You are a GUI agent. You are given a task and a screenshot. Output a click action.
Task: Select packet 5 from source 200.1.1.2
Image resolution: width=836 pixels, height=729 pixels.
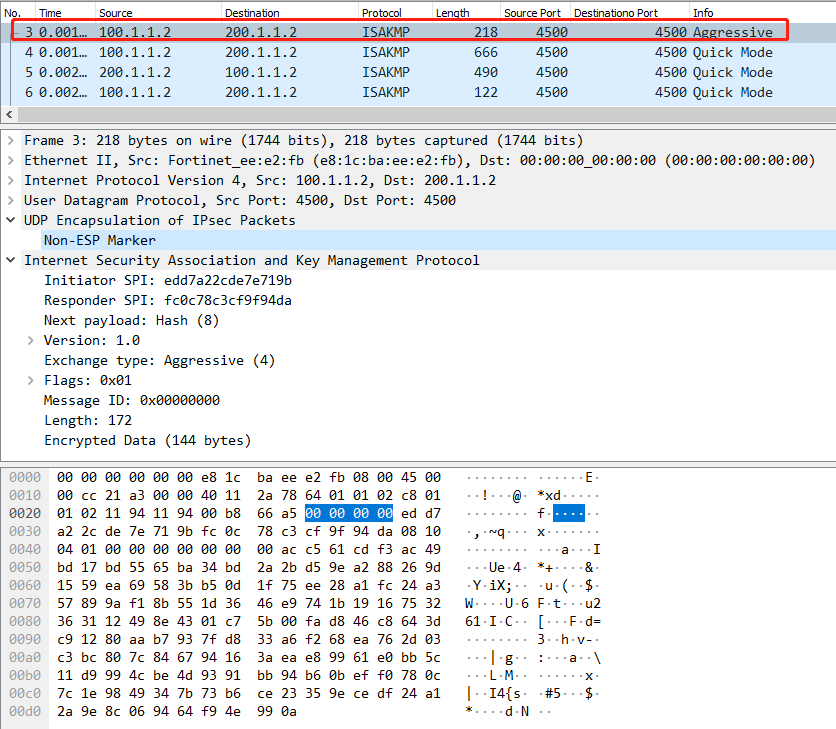click(400, 72)
